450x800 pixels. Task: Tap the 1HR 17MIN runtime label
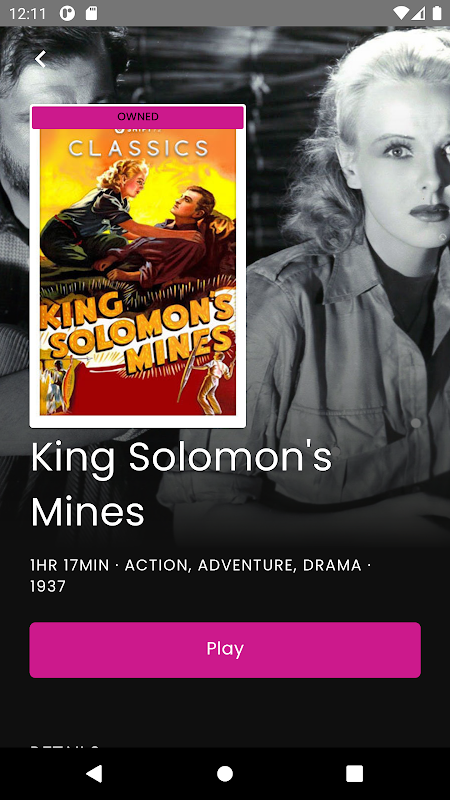(70, 565)
